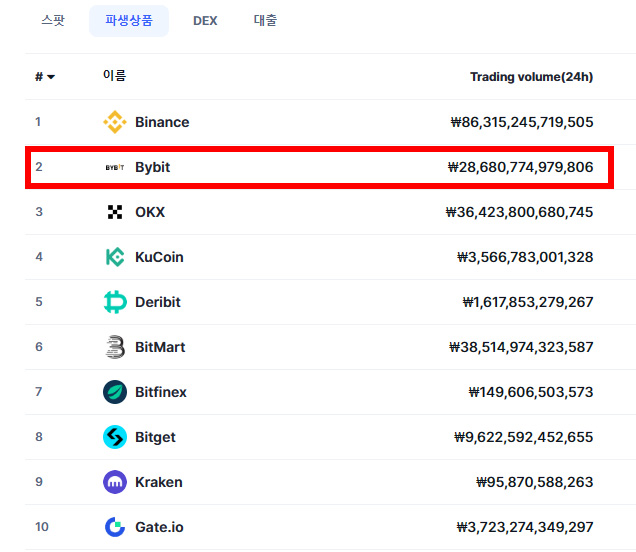Screen dimensions: 636x552
Task: Select BitMart volume ₩38,514,974,323,587
Action: (521, 347)
